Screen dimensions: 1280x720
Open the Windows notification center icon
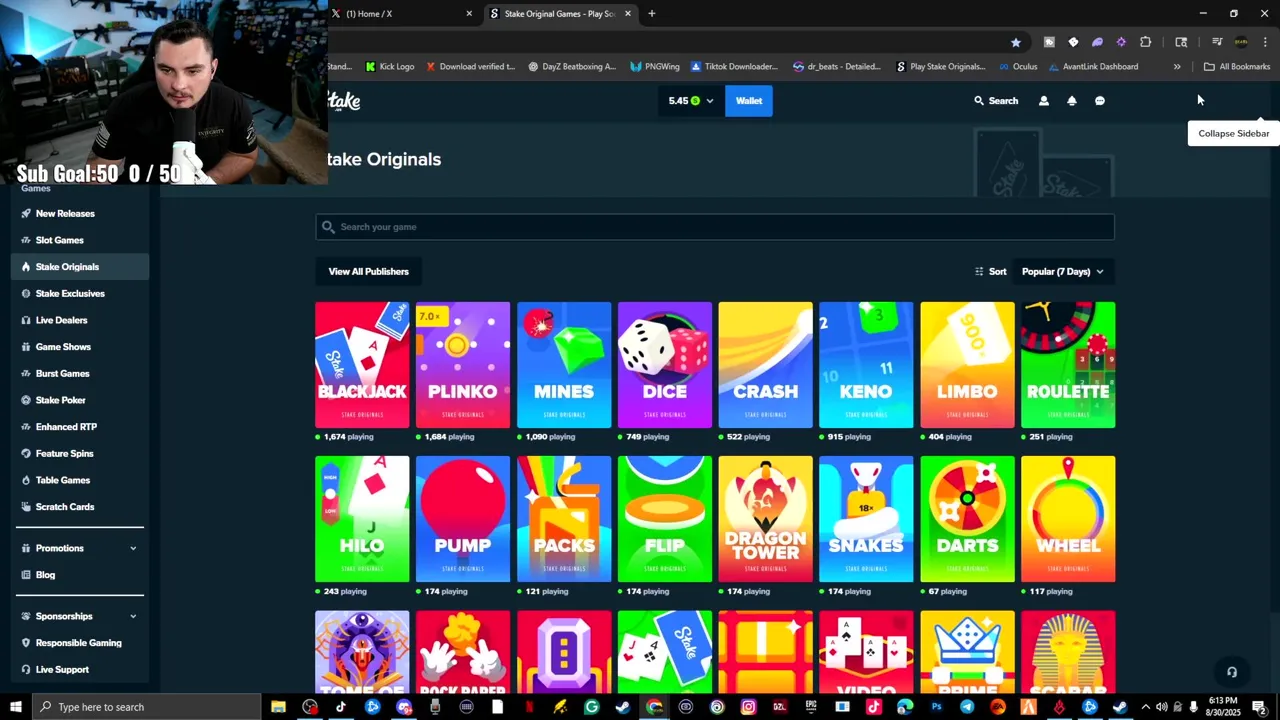pos(1259,707)
